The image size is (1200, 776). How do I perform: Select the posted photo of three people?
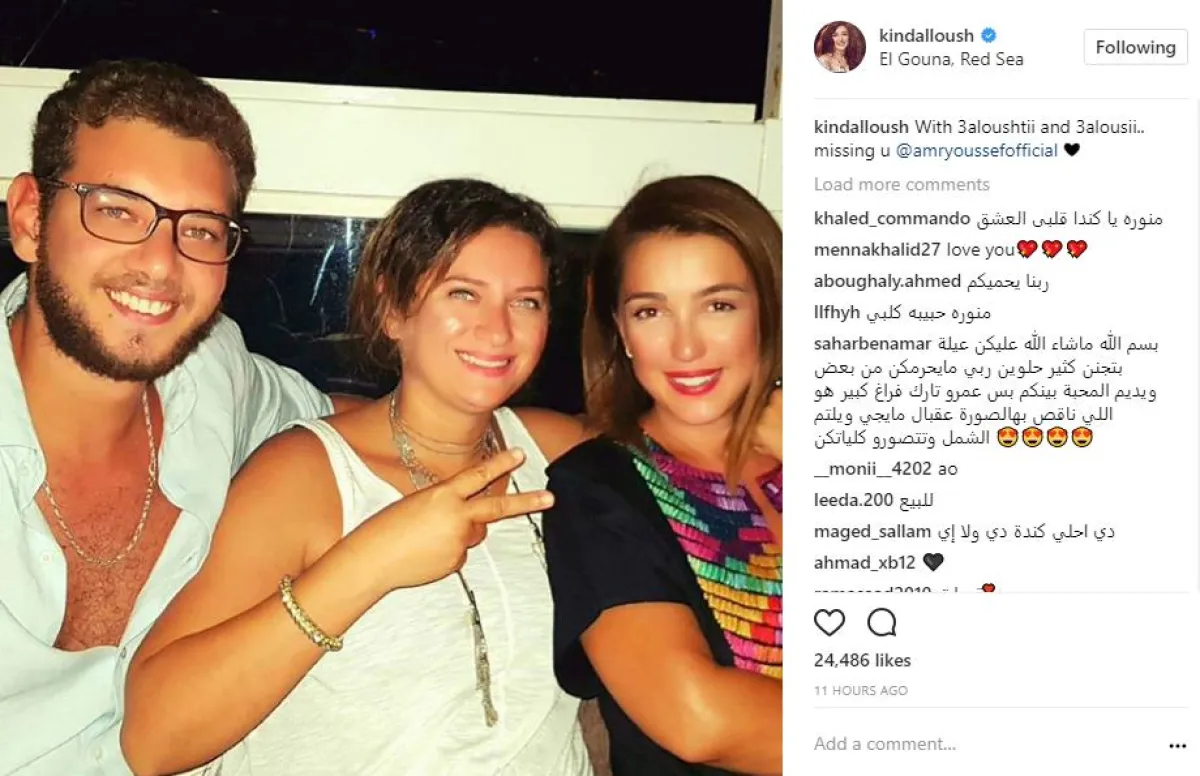tap(391, 388)
